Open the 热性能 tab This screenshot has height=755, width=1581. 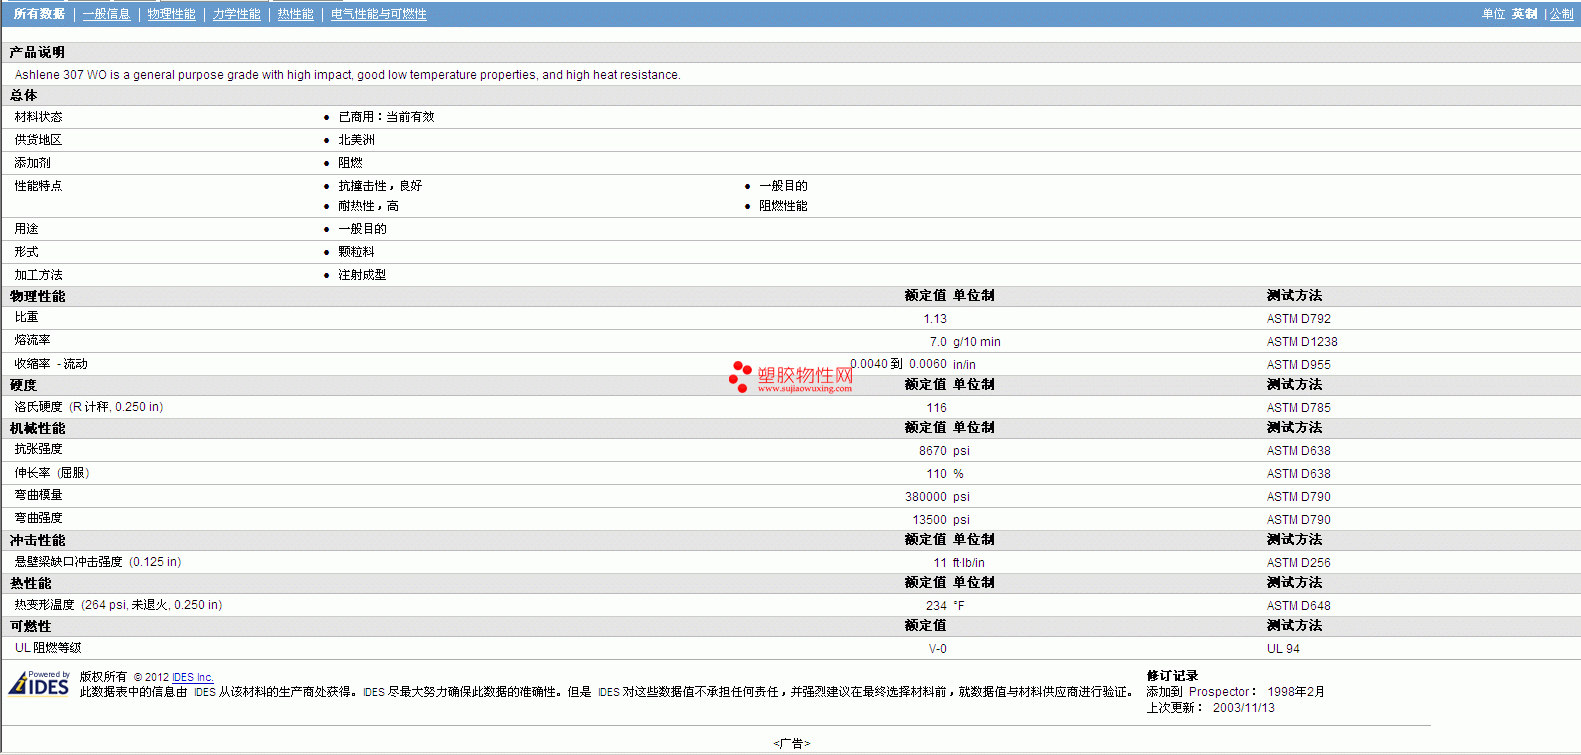click(295, 14)
